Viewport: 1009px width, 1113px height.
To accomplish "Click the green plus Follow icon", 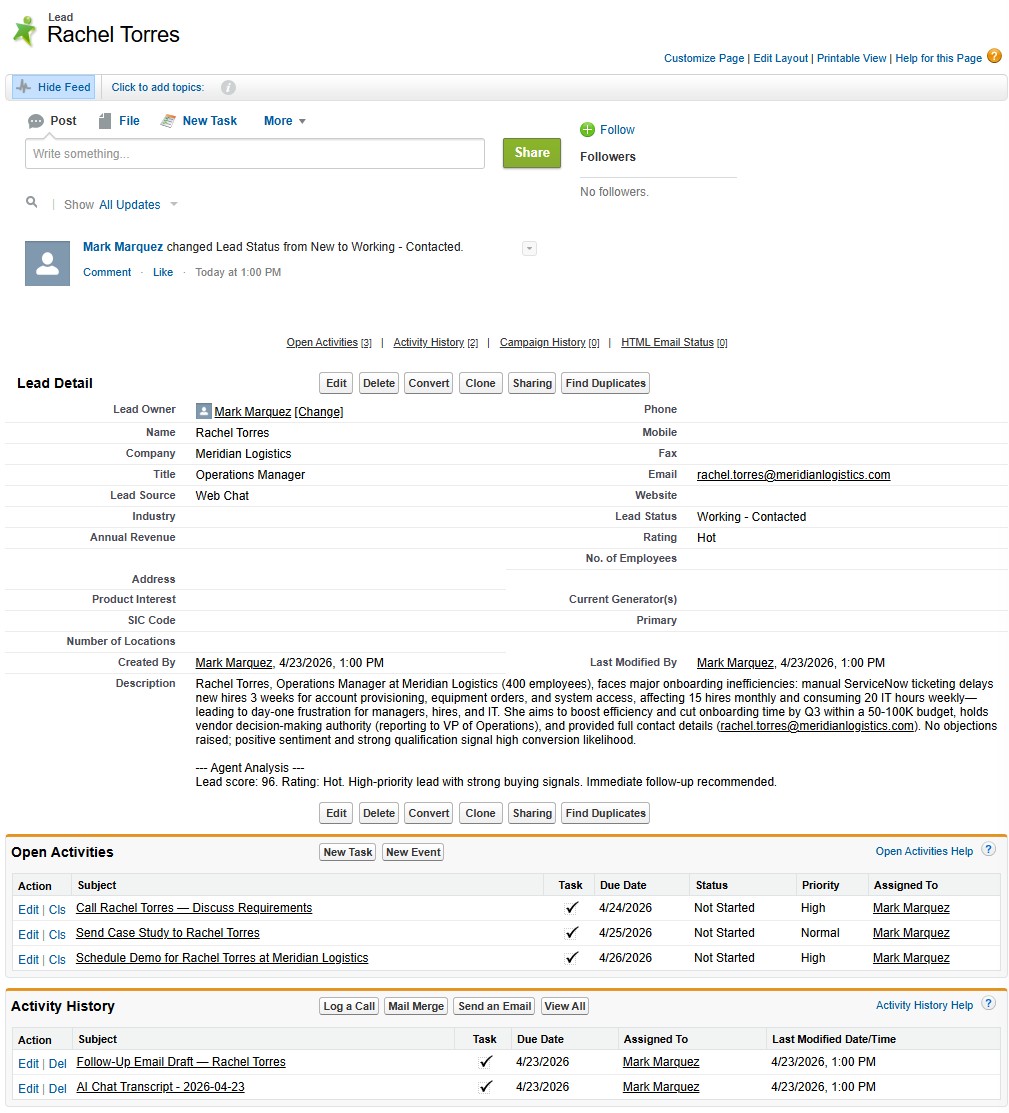I will pyautogui.click(x=588, y=129).
